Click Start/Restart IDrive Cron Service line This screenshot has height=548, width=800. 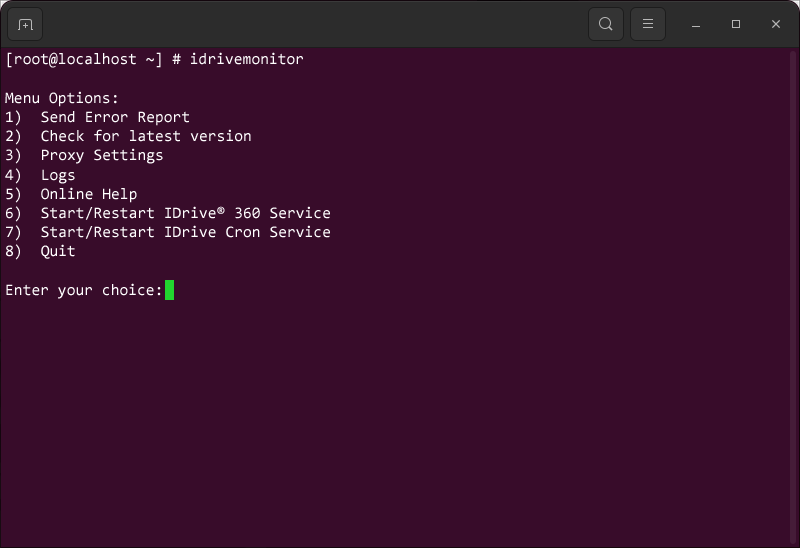(x=185, y=232)
